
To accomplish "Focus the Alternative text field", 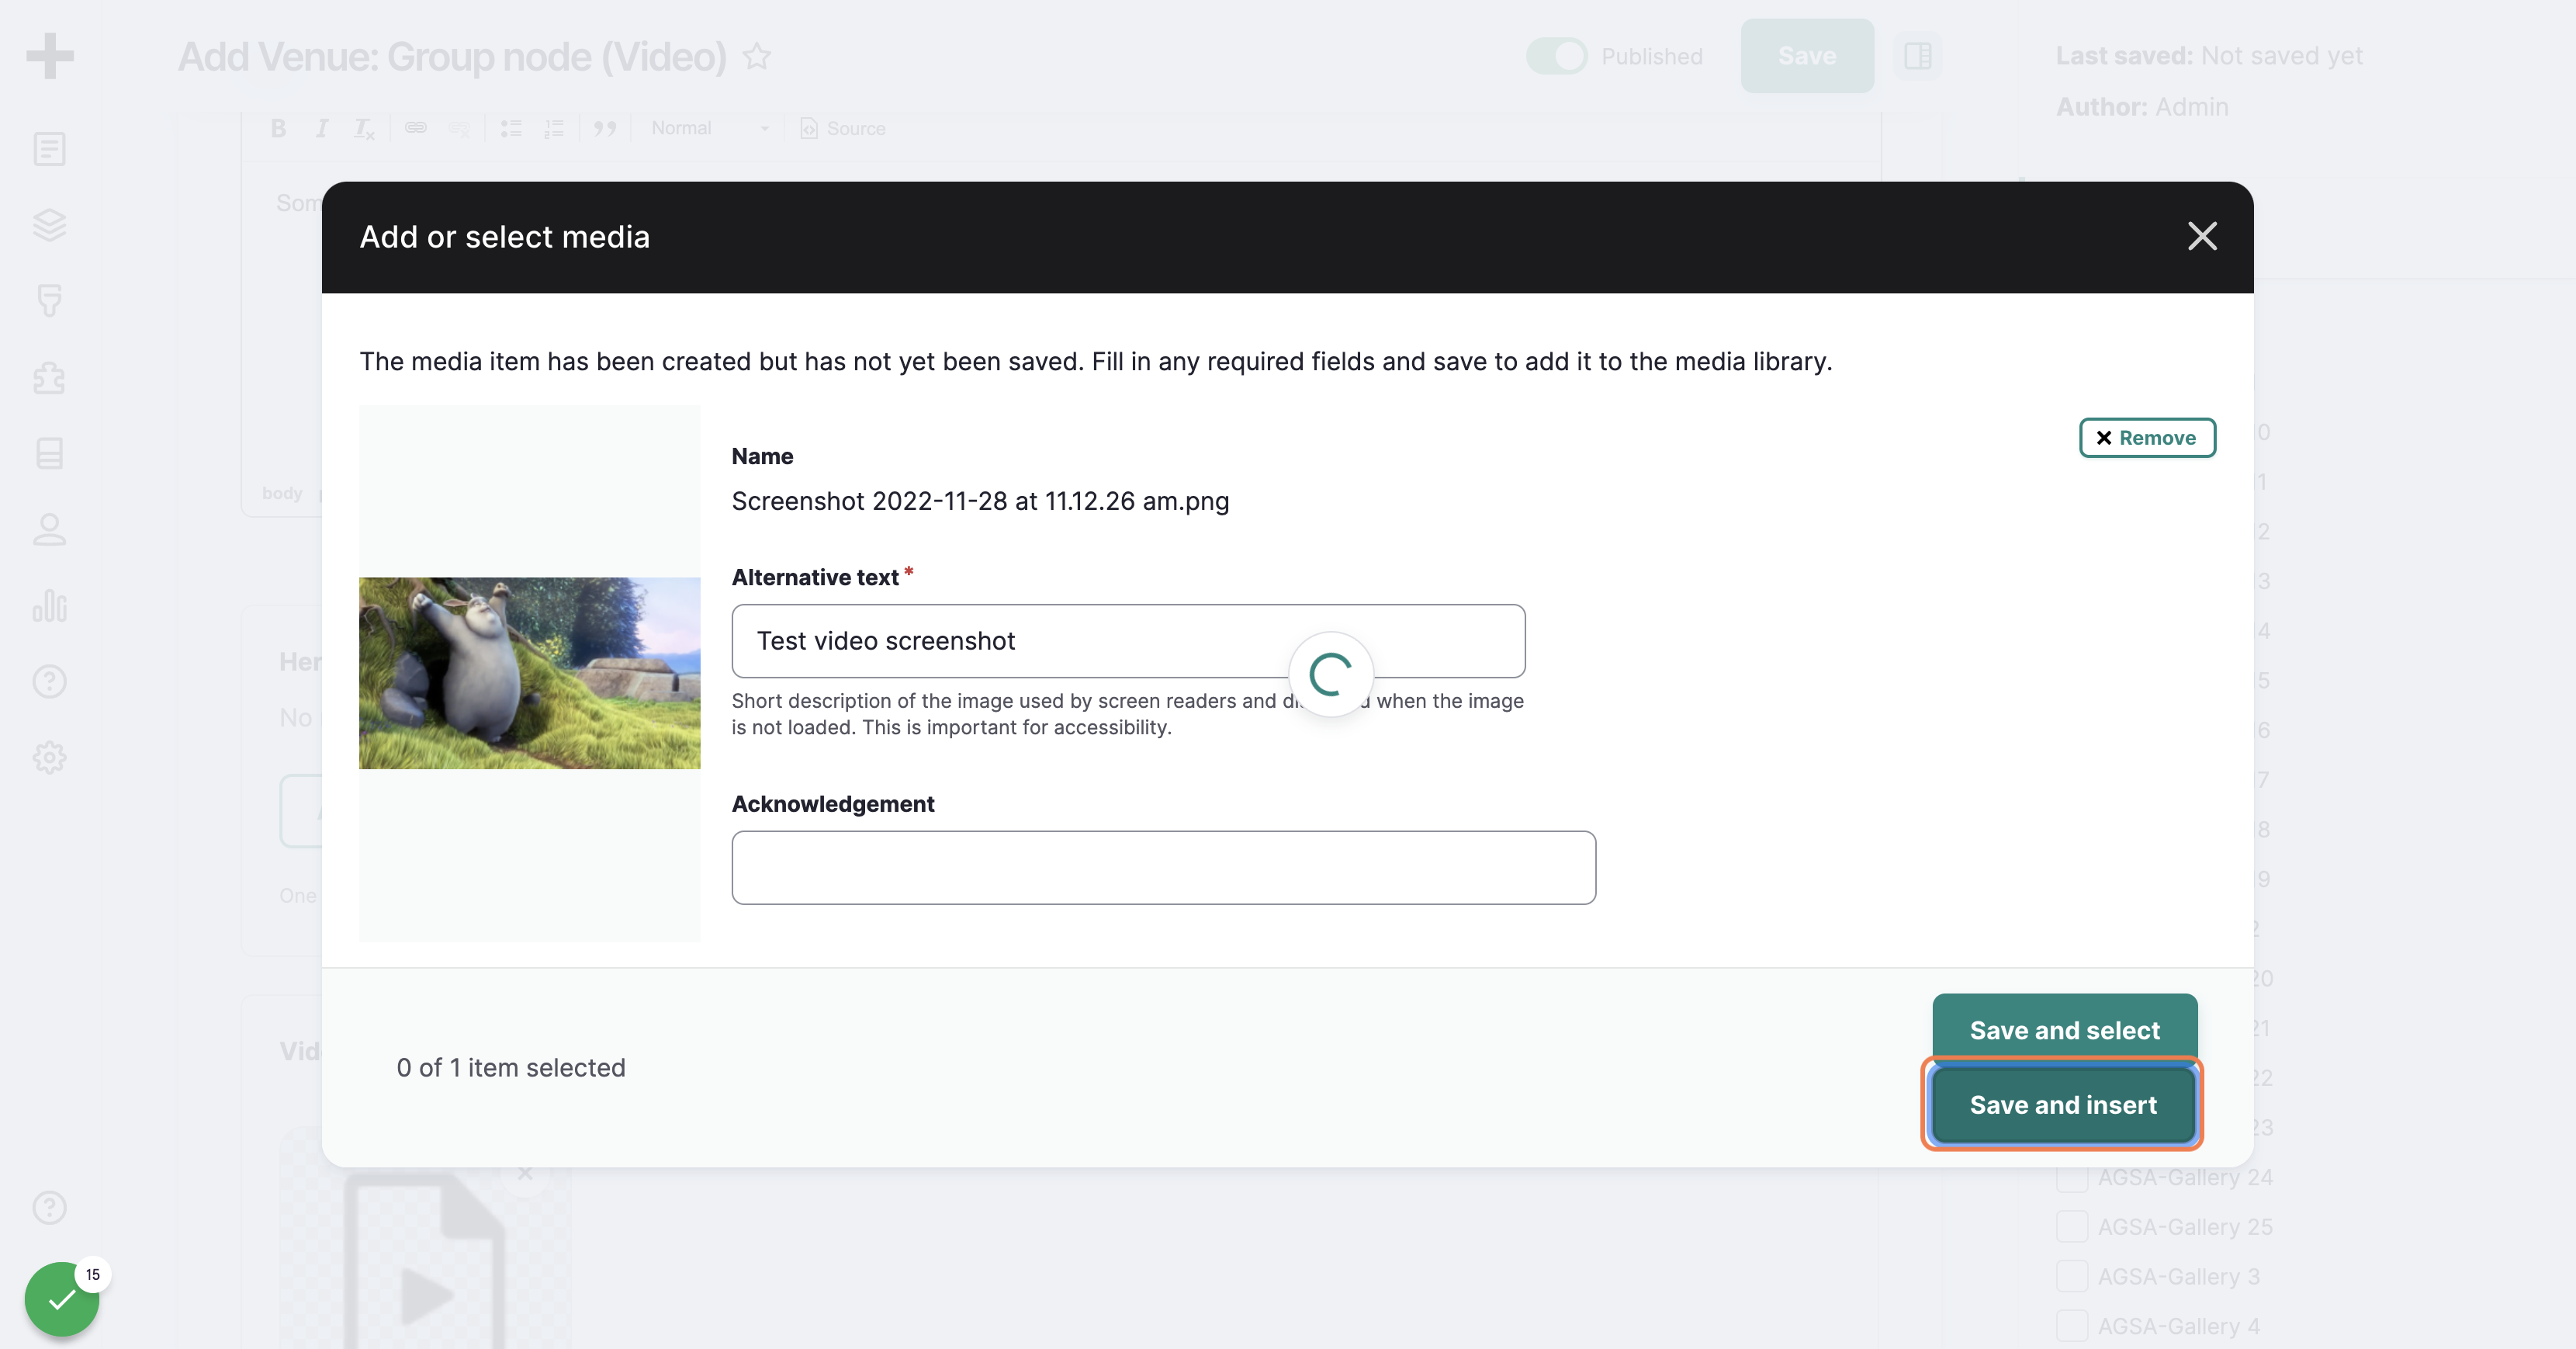I will [x=1128, y=640].
